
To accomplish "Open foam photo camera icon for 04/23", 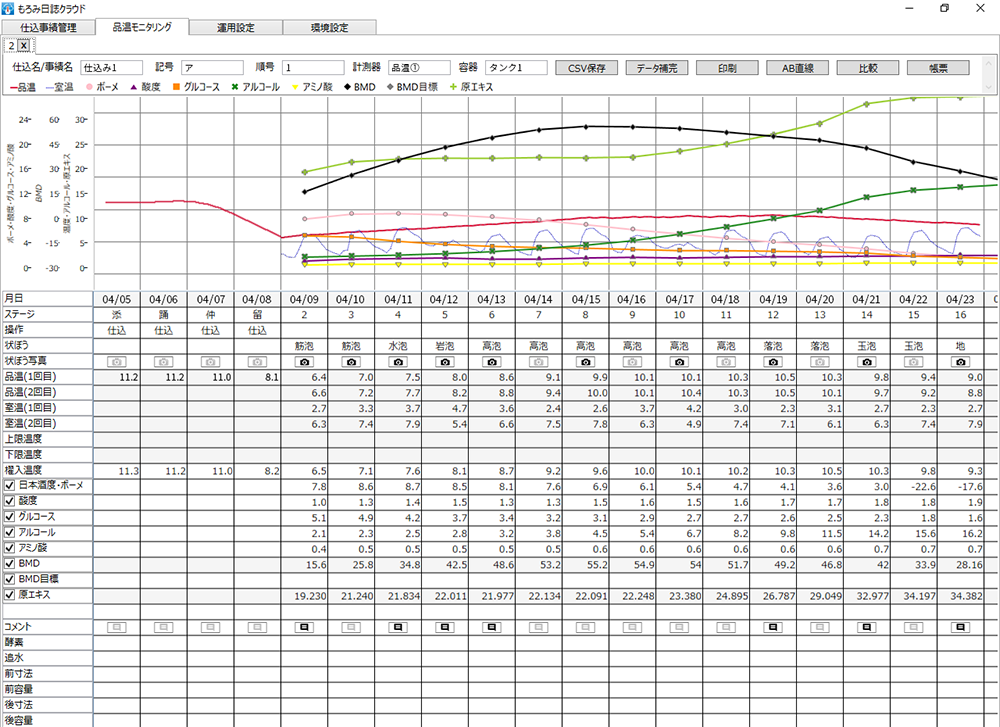I will [x=960, y=362].
